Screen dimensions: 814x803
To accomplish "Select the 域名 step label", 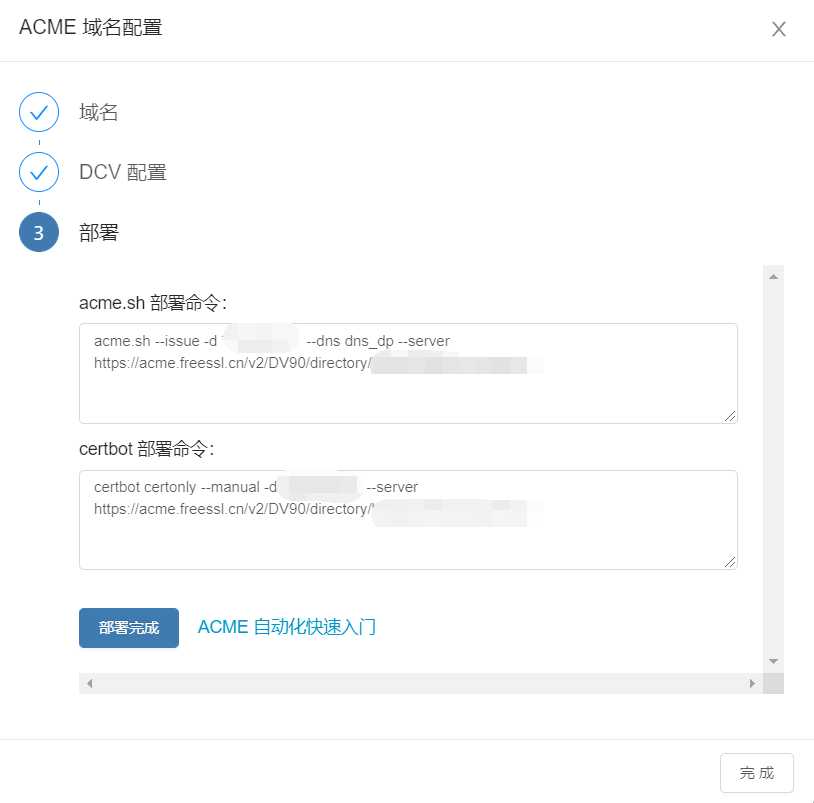I will point(99,112).
